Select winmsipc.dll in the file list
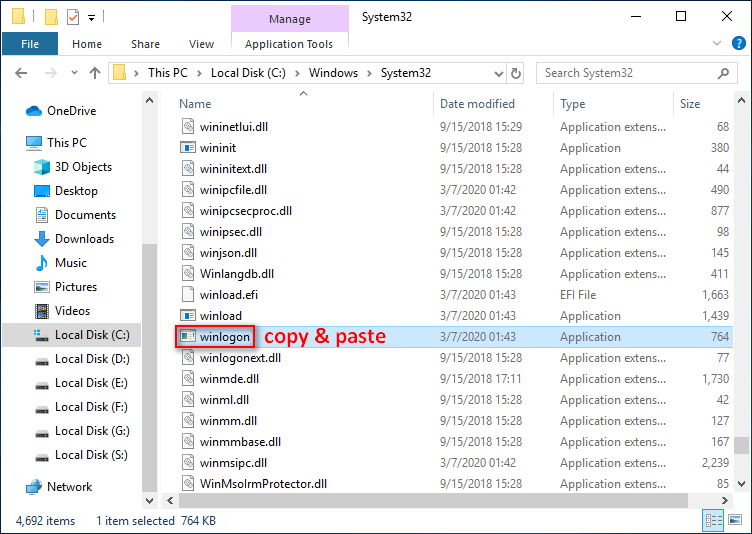Image resolution: width=752 pixels, height=534 pixels. [x=233, y=463]
